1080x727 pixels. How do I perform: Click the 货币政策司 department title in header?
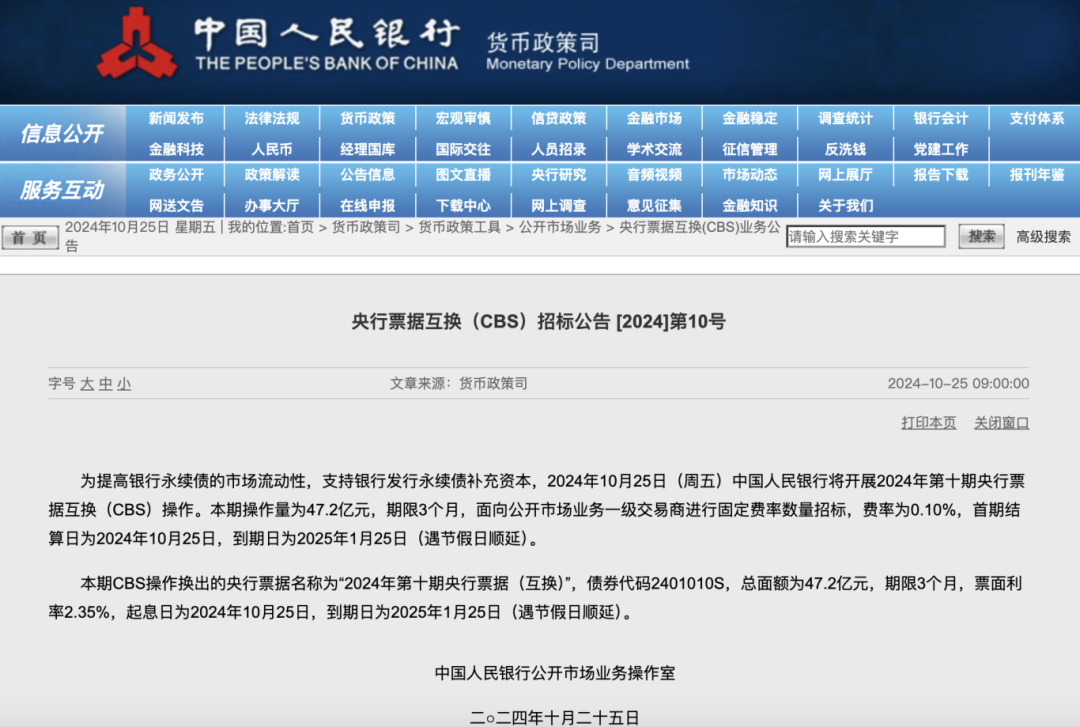coord(543,43)
